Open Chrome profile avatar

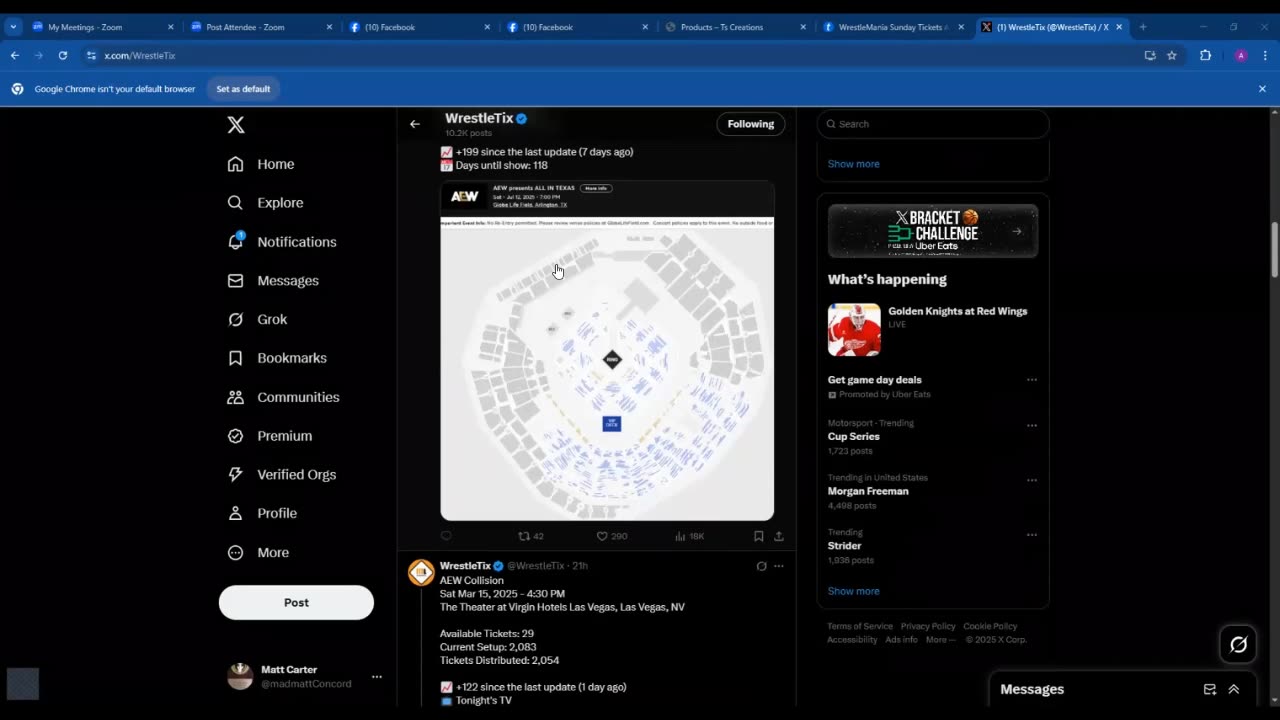1241,56
